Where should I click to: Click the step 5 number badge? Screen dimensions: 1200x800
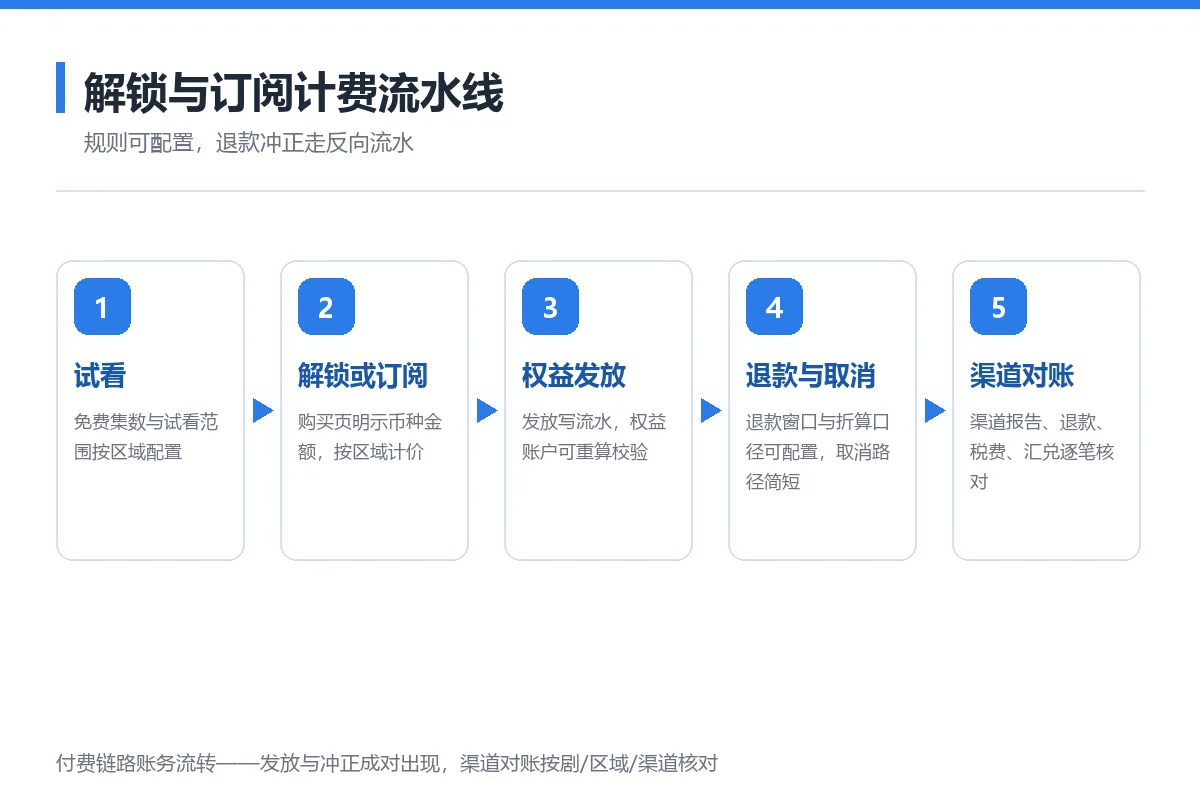point(998,306)
